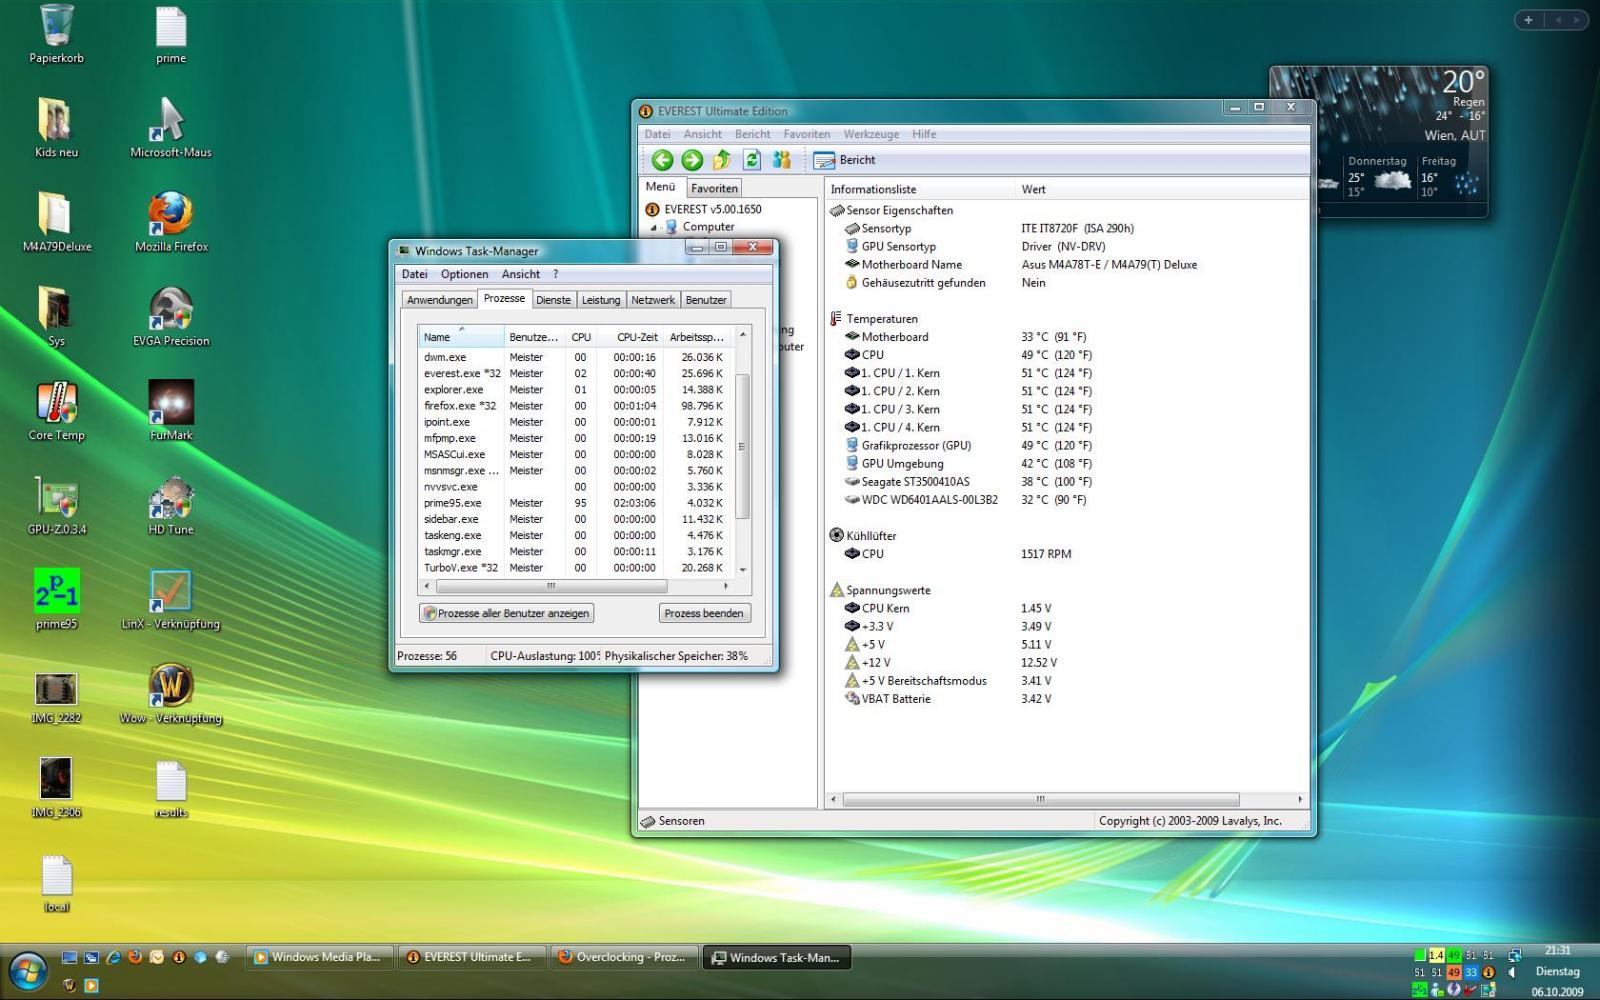
Task: Open the Favoriten menu in EVEREST
Action: pos(807,134)
